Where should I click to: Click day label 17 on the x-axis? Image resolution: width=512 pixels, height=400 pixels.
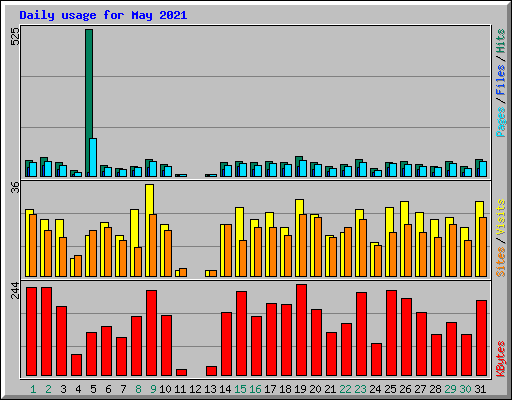click(270, 389)
